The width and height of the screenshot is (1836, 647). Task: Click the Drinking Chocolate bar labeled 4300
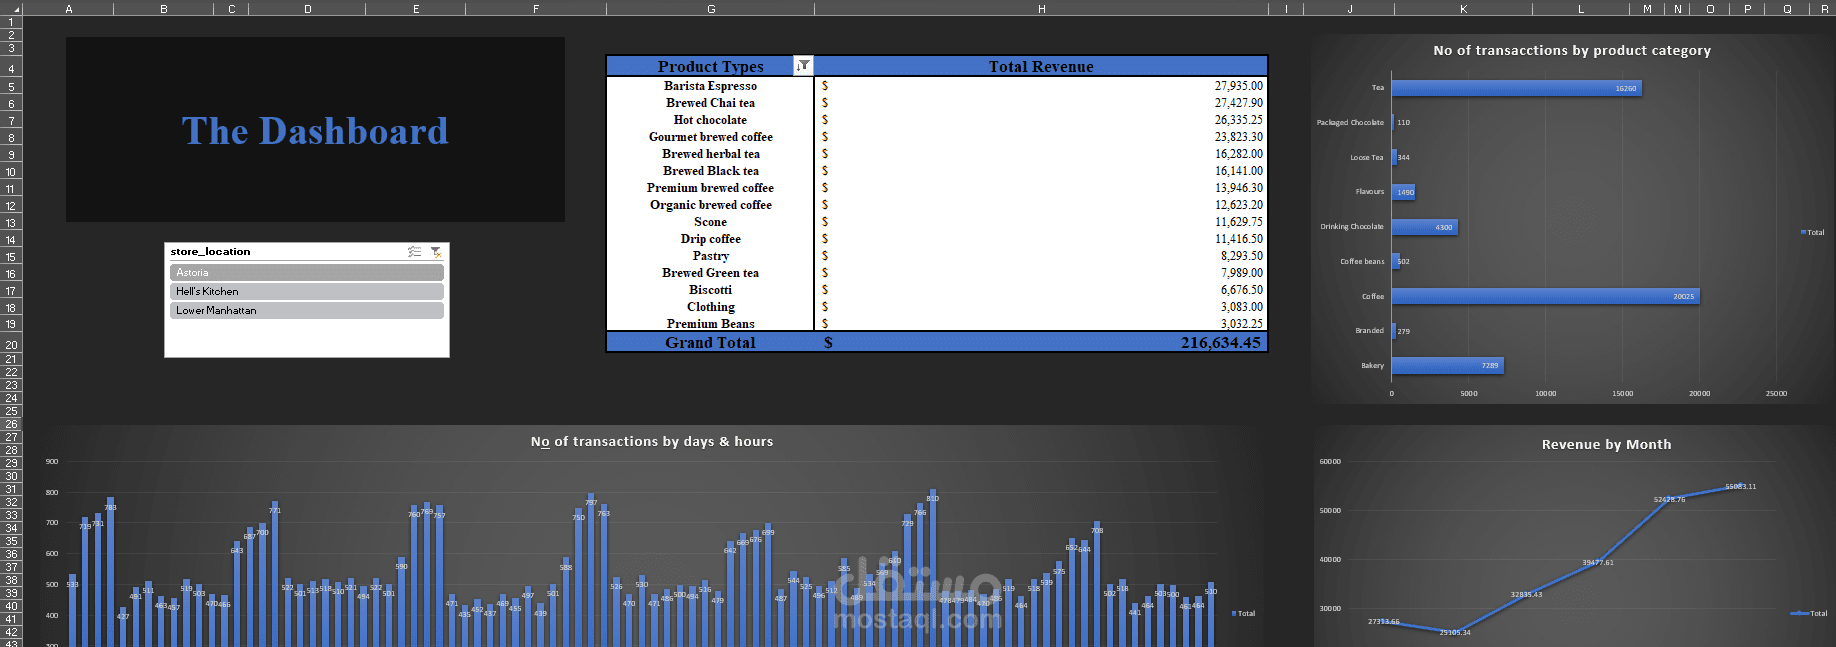(1424, 227)
